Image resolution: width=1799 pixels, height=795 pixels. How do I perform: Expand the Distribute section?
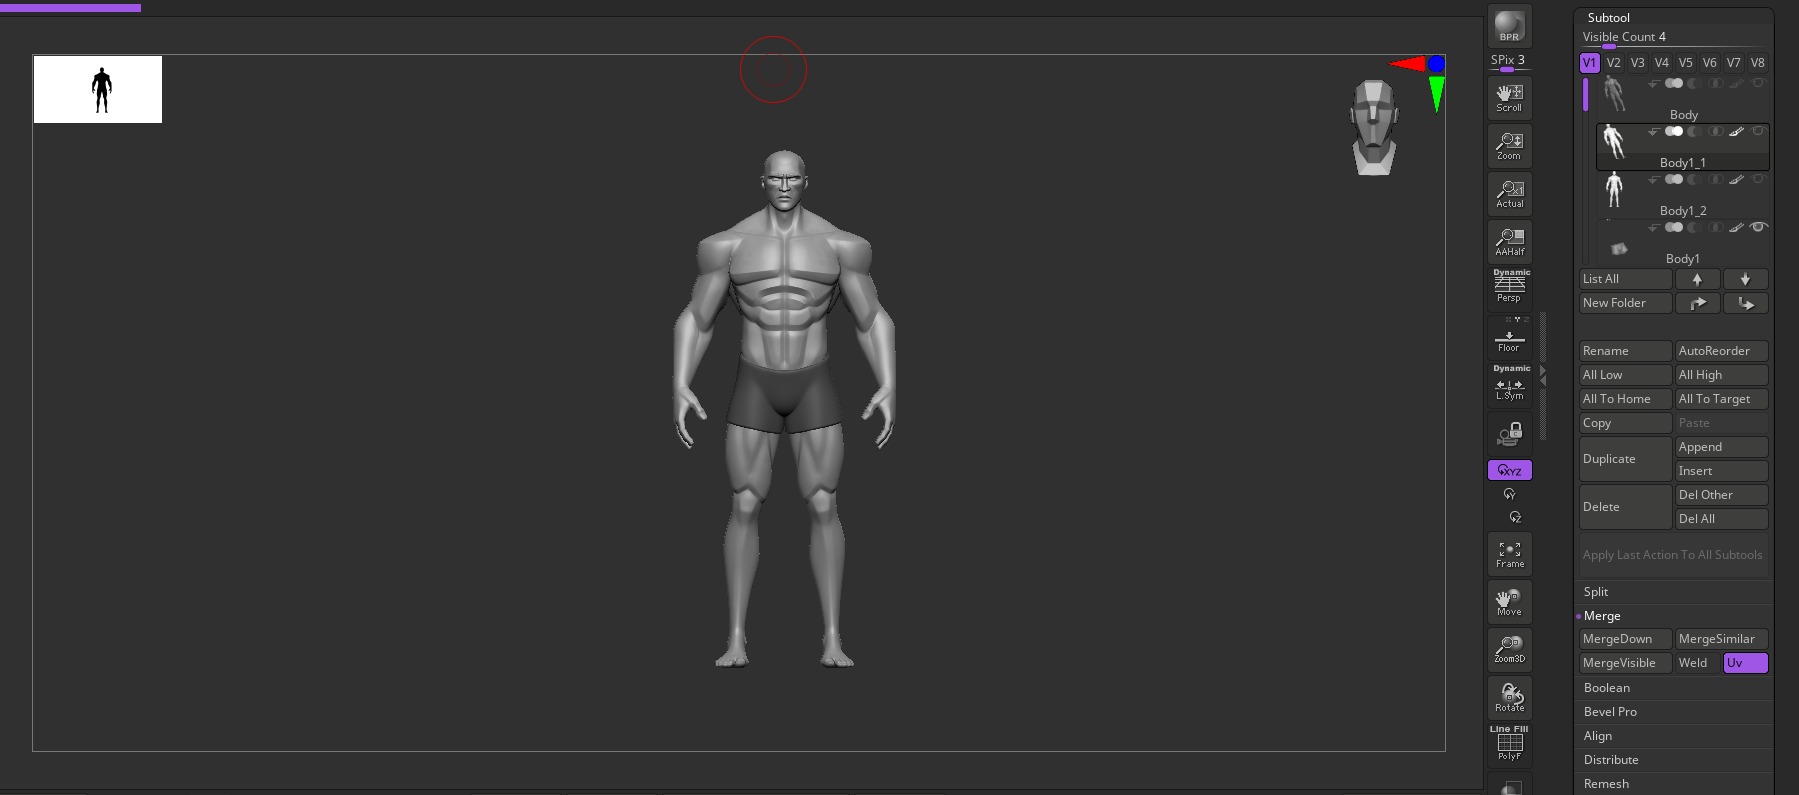pyautogui.click(x=1611, y=760)
